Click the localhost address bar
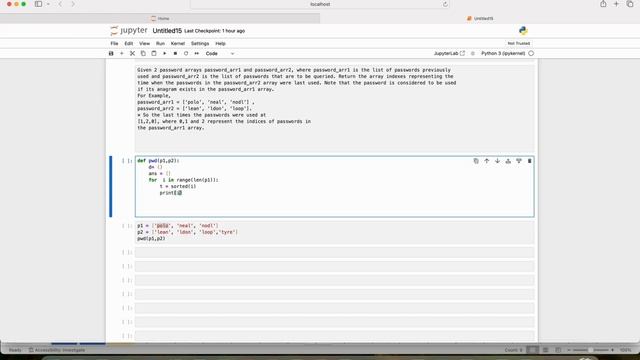 point(320,4)
